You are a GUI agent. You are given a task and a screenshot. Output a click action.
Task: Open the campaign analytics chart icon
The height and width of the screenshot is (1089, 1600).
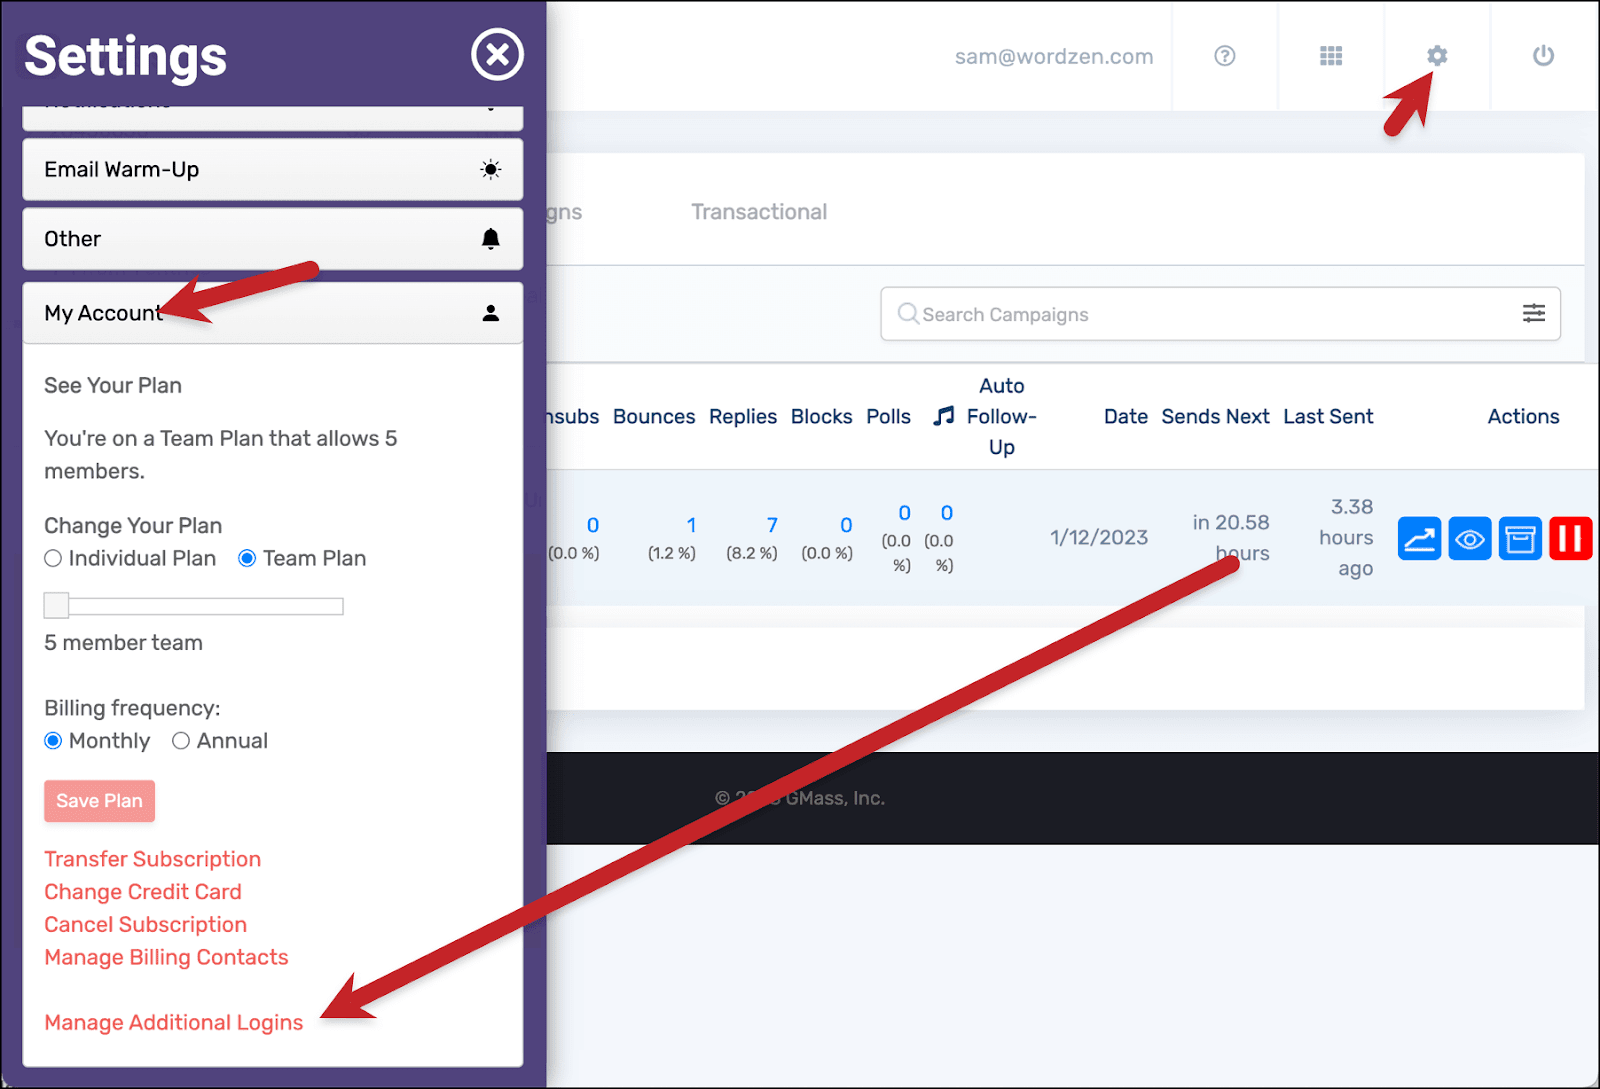(1419, 539)
